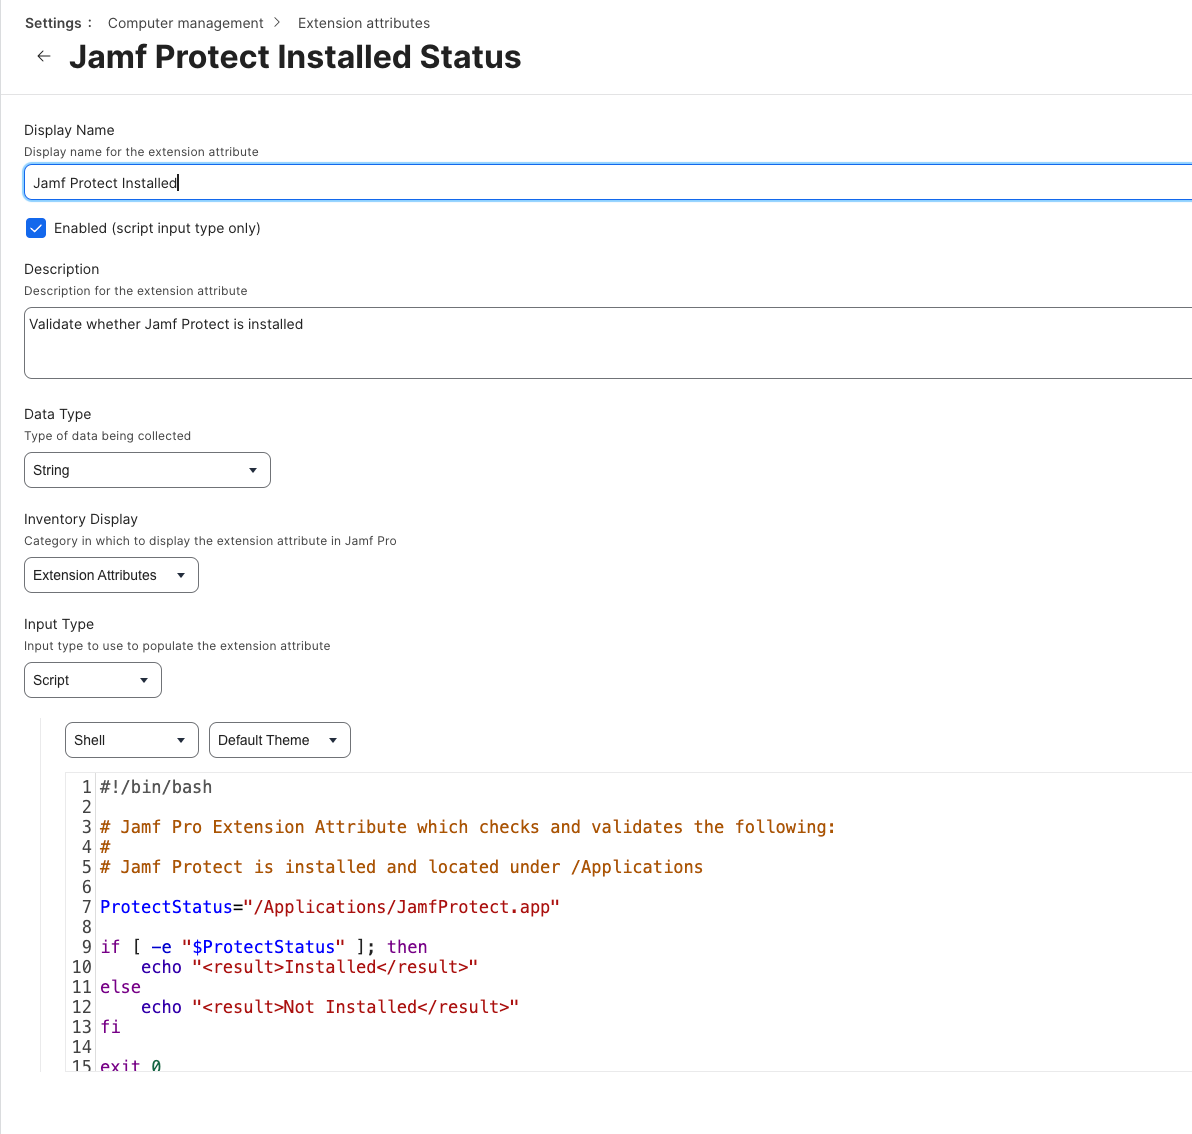Click the #!/bin/bash line in the editor

(156, 787)
